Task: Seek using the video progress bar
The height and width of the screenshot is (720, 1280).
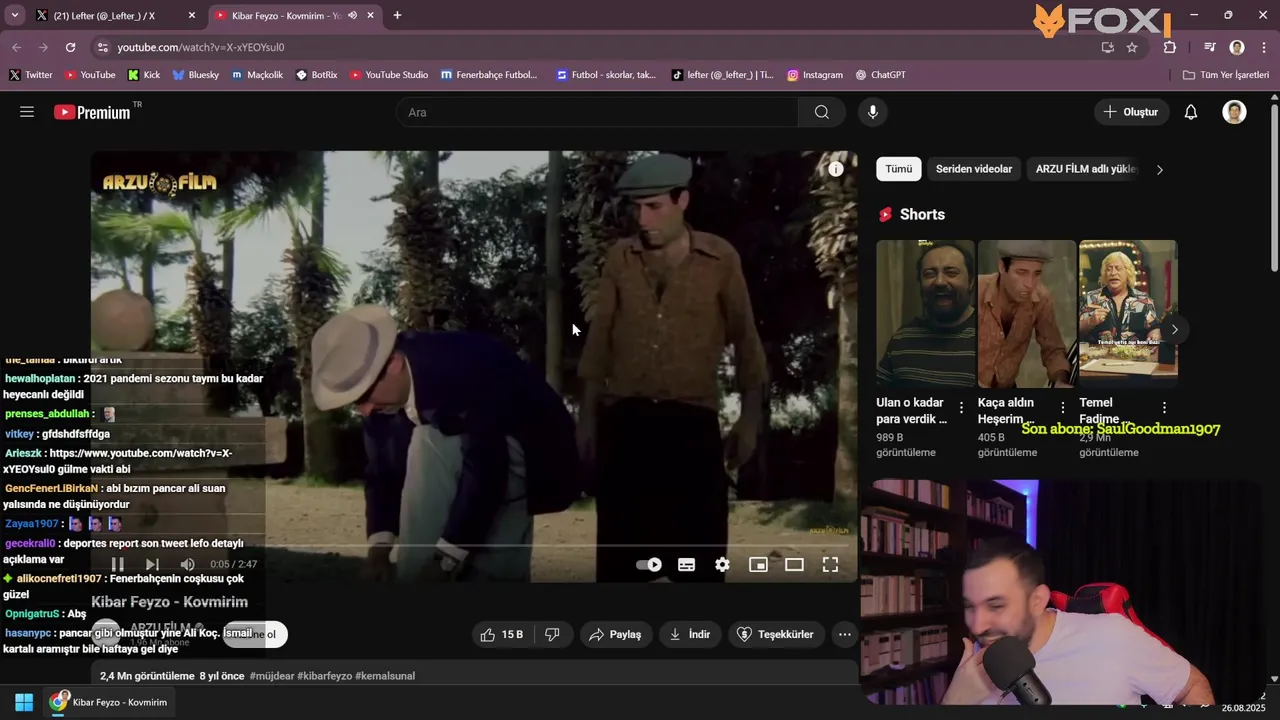Action: pos(474,545)
